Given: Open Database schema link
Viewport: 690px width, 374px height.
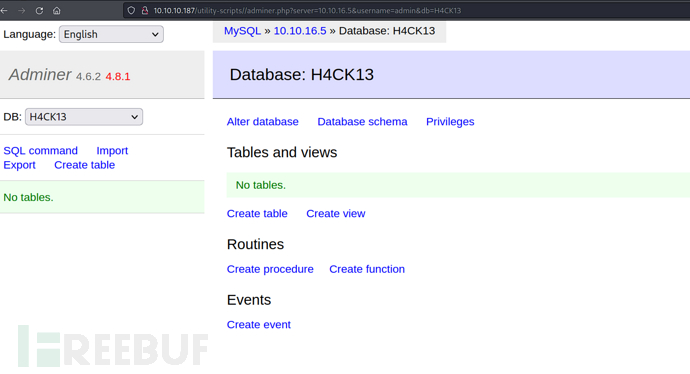Looking at the screenshot, I should pyautogui.click(x=362, y=122).
